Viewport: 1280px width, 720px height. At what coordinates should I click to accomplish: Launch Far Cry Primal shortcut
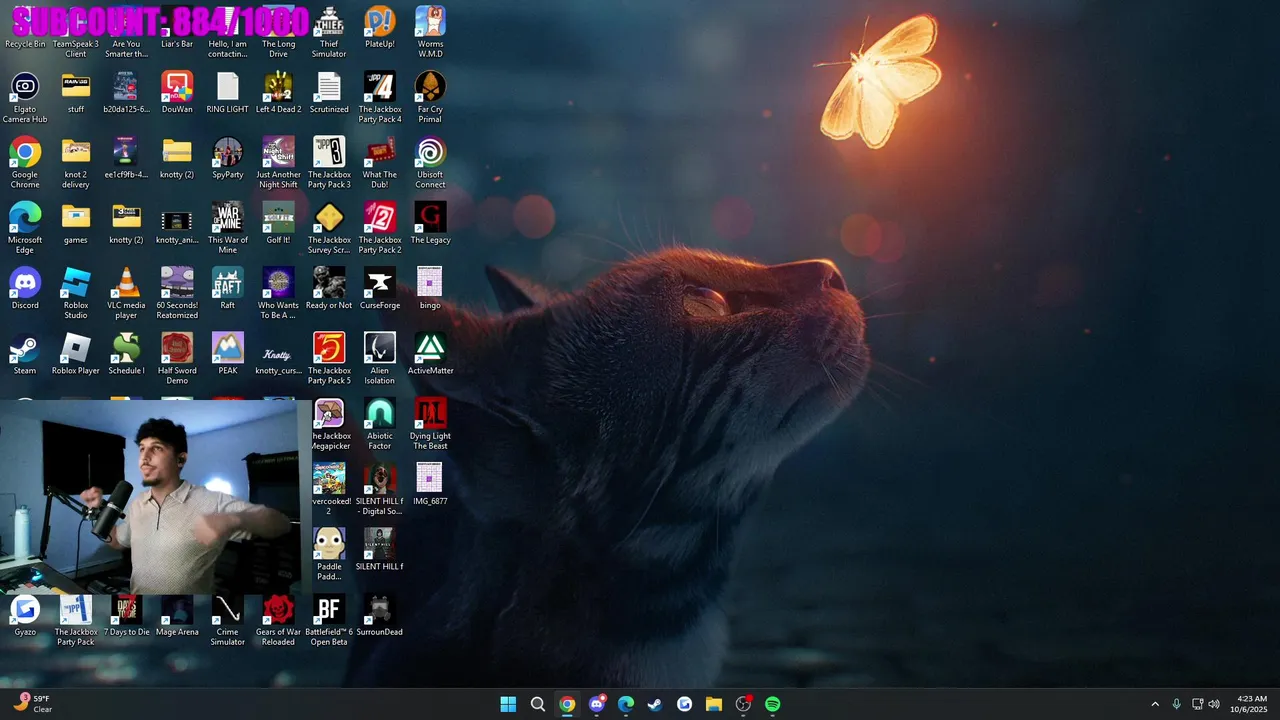[430, 98]
